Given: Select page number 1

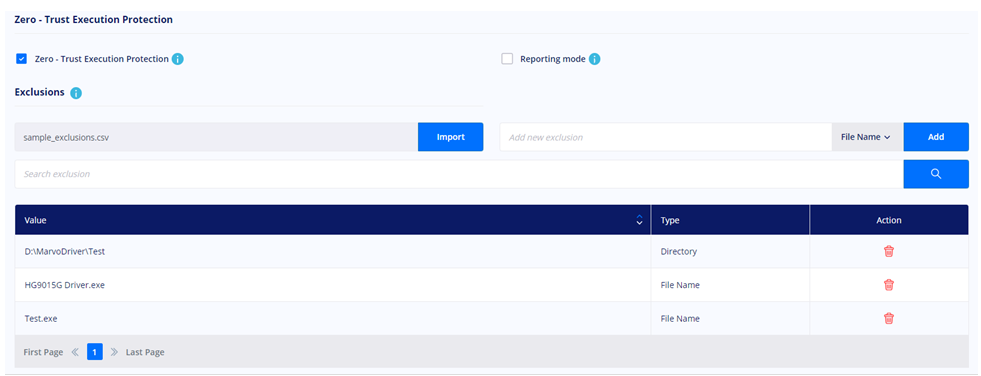Looking at the screenshot, I should 94,352.
